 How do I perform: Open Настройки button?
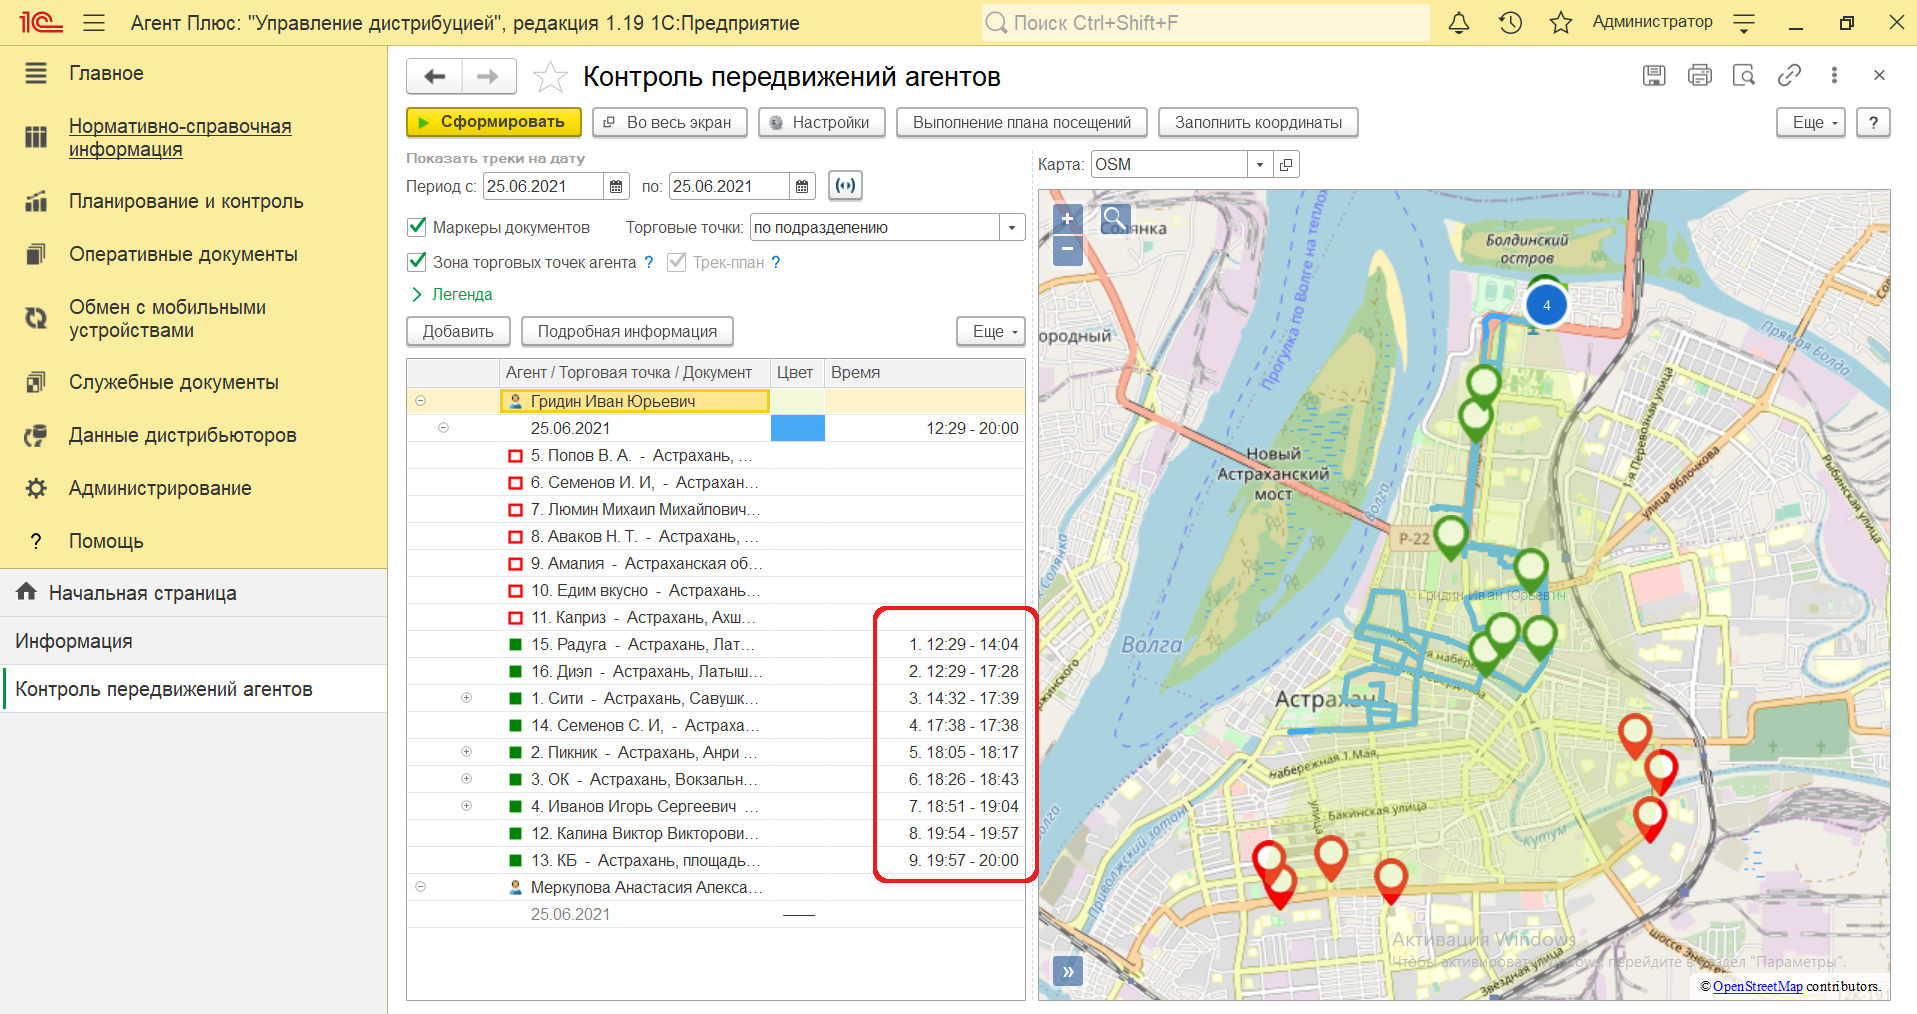click(821, 122)
